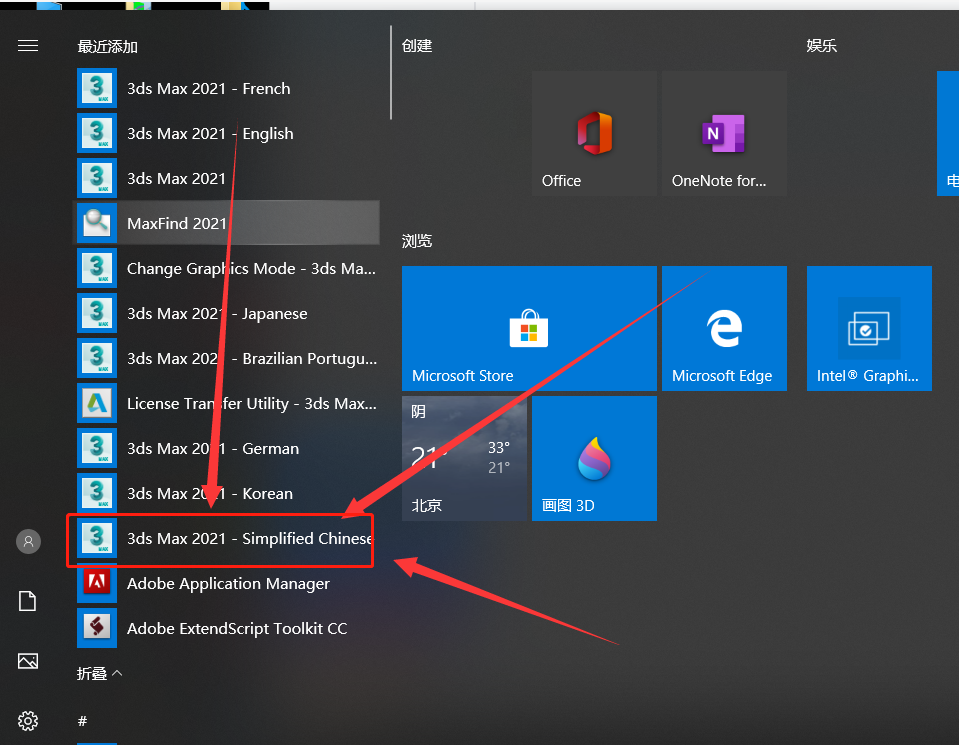Open Settings gear in start sidebar
Viewport: 959px width, 745px height.
28,721
